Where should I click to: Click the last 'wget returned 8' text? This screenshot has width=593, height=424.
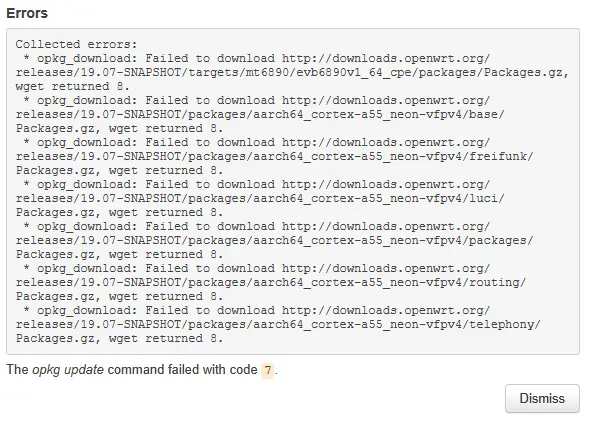coord(166,338)
